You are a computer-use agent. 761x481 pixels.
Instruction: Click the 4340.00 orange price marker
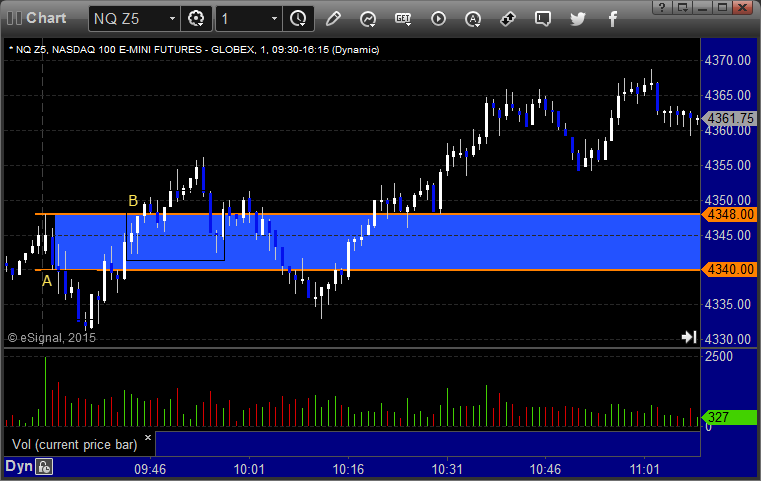point(729,269)
